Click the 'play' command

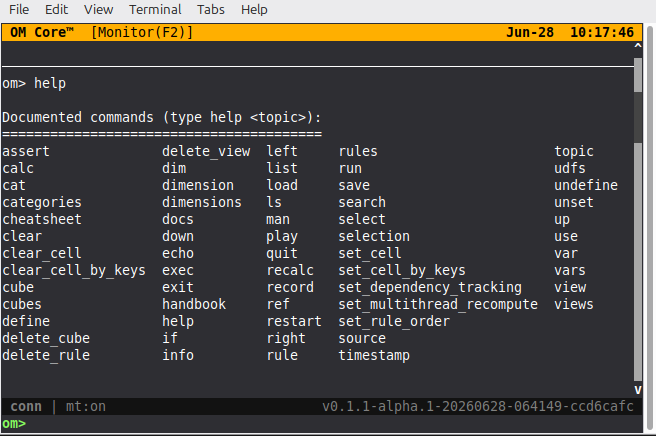[x=282, y=237]
